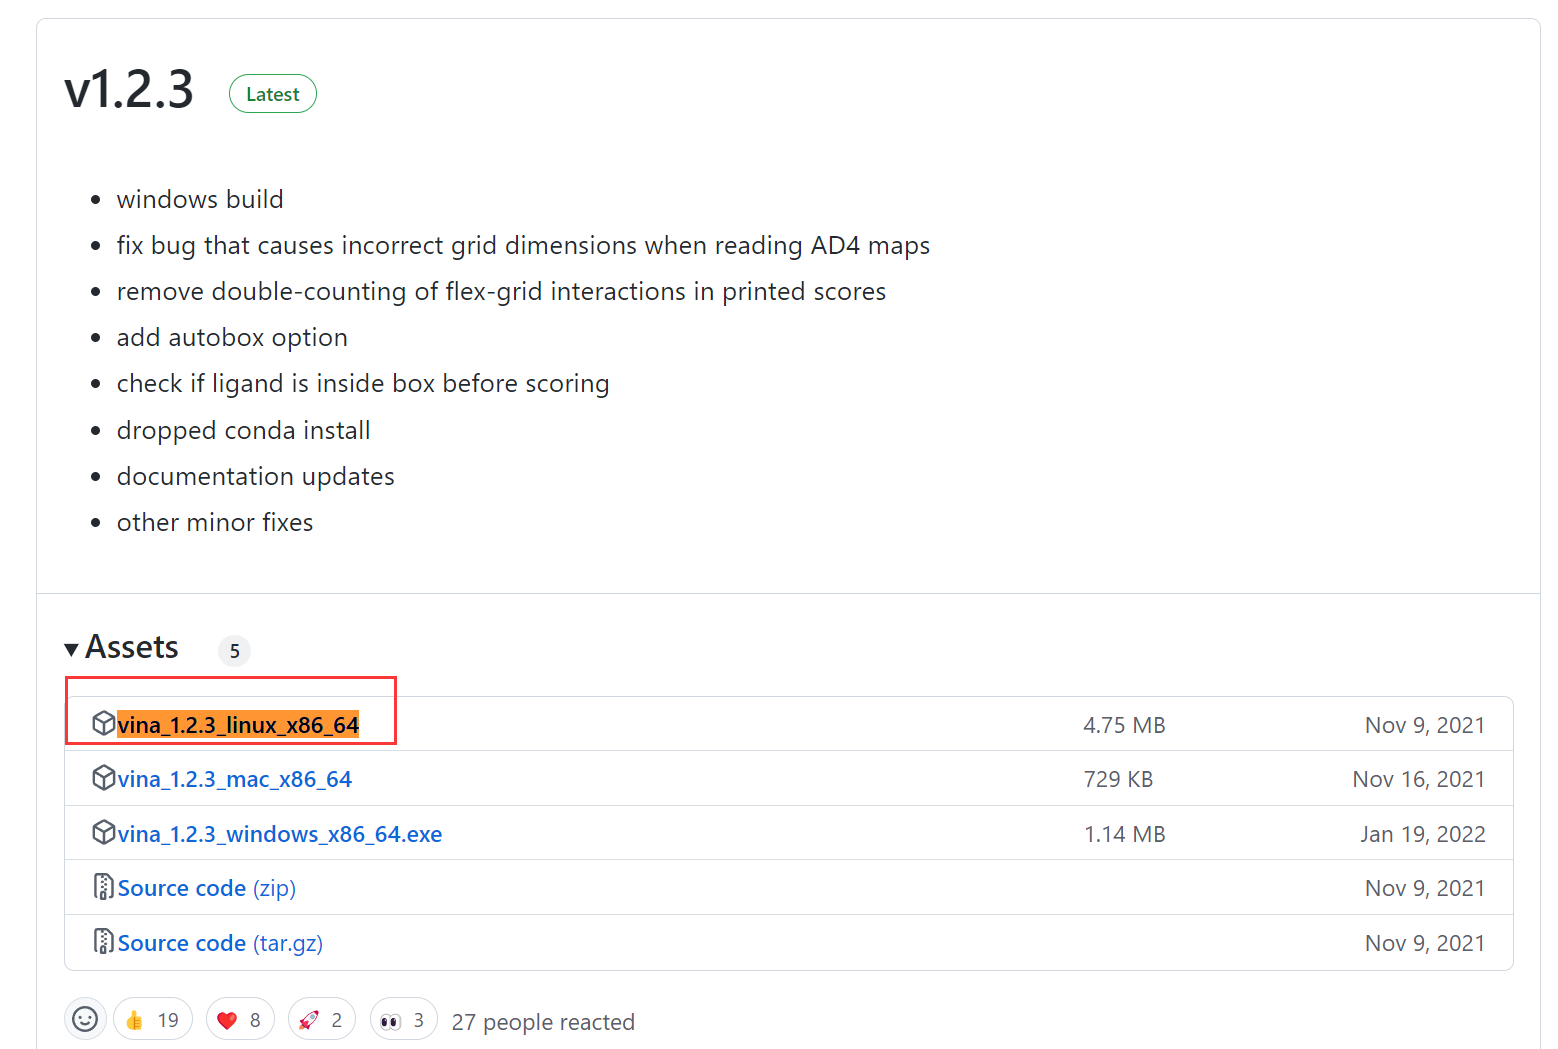Click the "729 KB" file size
The image size is (1558, 1049).
pyautogui.click(x=1118, y=779)
